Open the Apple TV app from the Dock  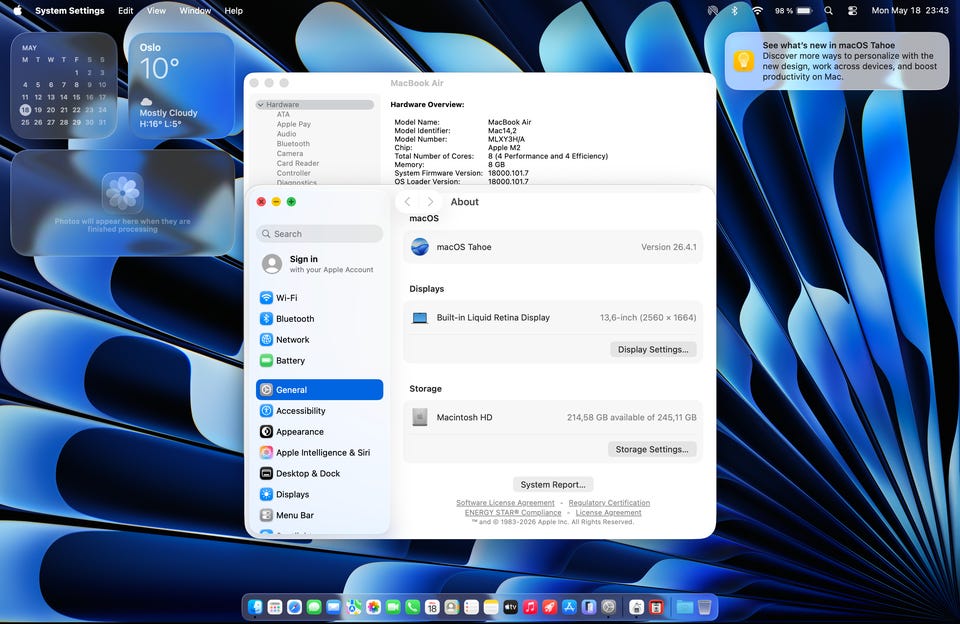(511, 607)
